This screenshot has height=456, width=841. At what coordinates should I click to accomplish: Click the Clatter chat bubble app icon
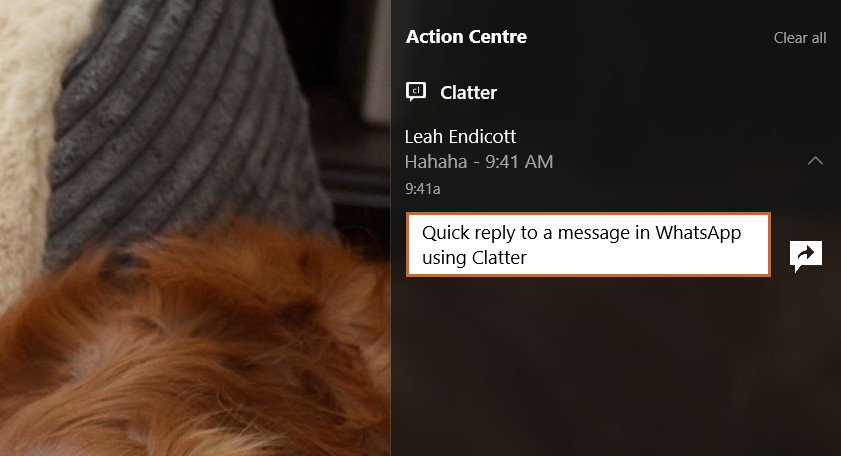pyautogui.click(x=416, y=92)
